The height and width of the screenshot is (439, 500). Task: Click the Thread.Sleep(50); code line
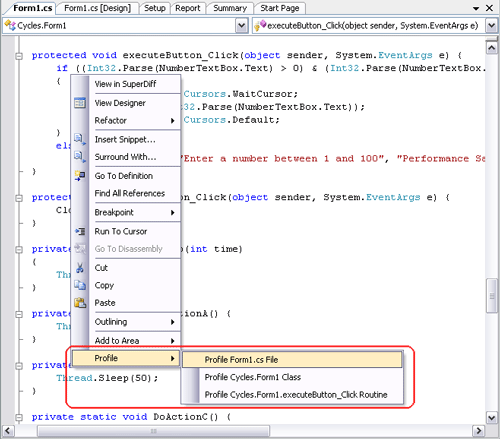click(107, 378)
